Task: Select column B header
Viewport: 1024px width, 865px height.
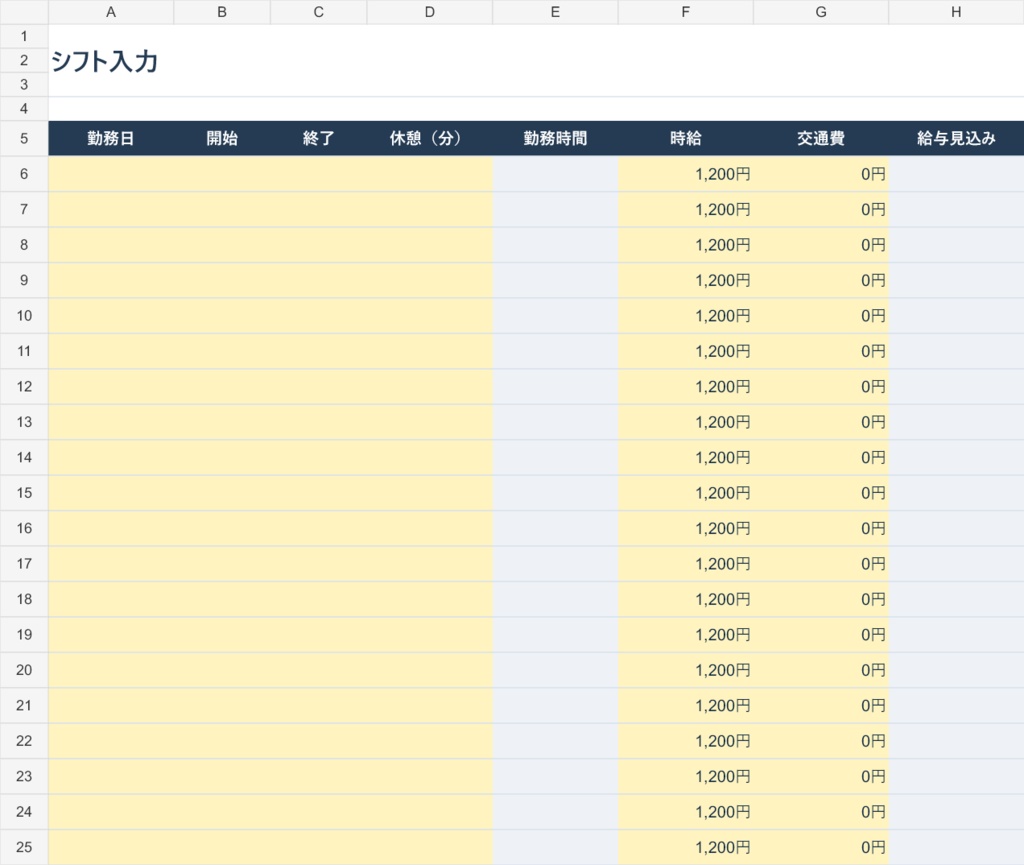Action: [222, 12]
